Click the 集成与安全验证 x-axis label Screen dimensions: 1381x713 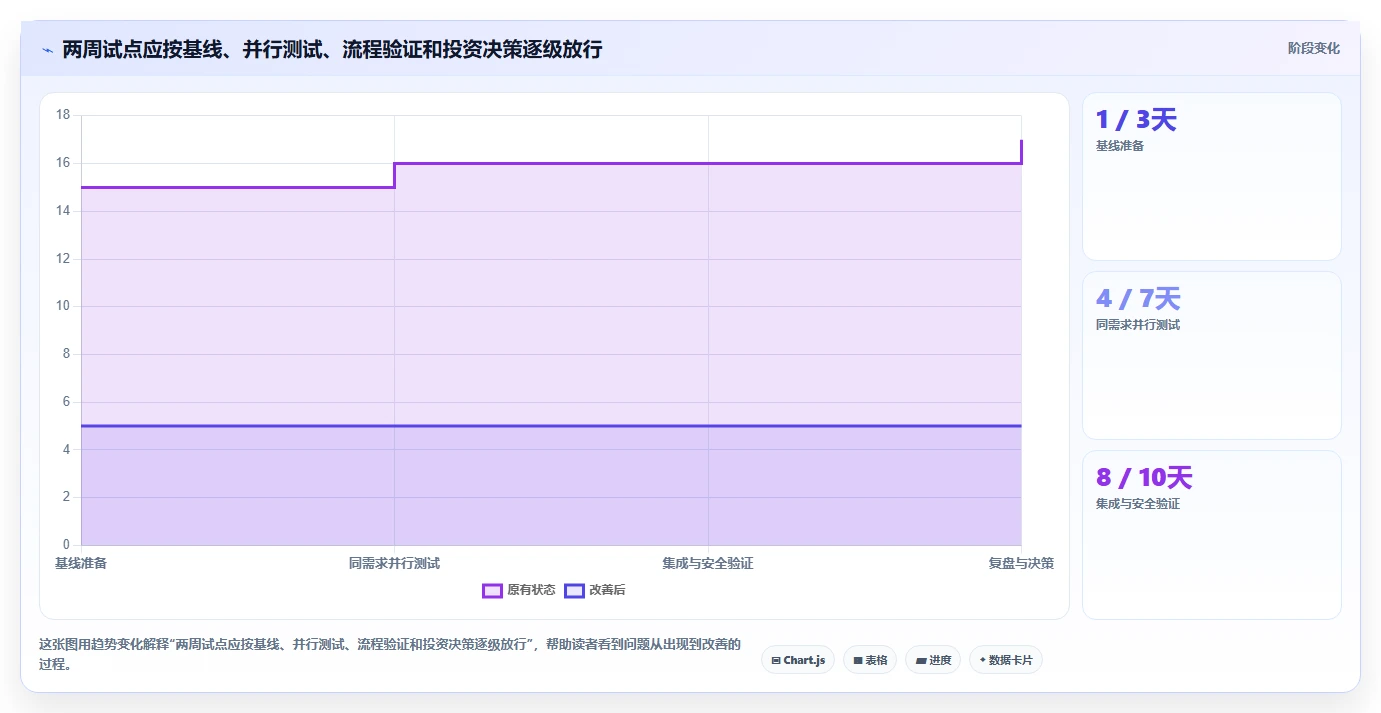click(x=708, y=563)
